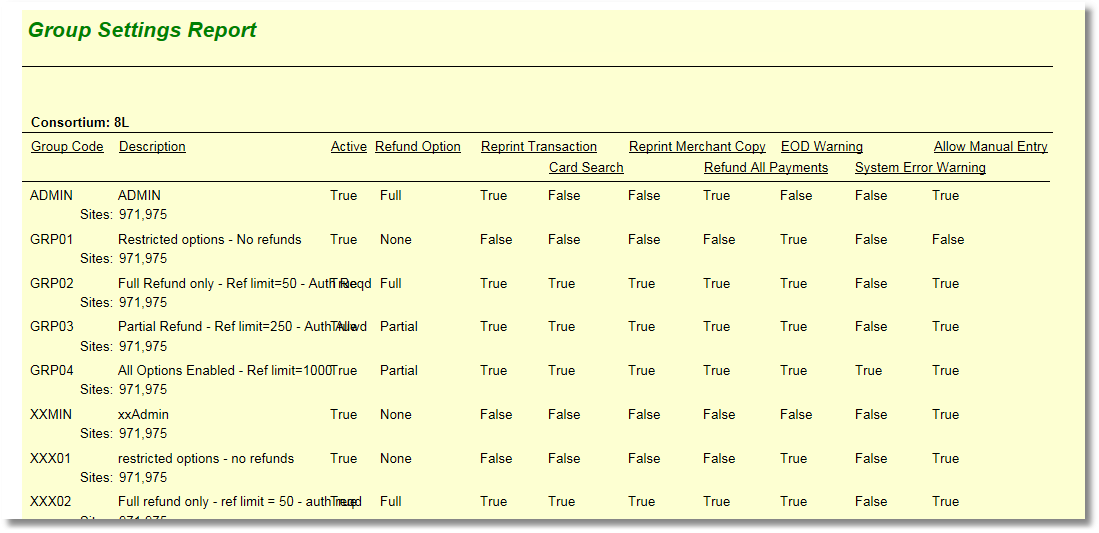Click the Reprint Merchant Copy header
Image resolution: width=1099 pixels, height=533 pixels.
[696, 147]
